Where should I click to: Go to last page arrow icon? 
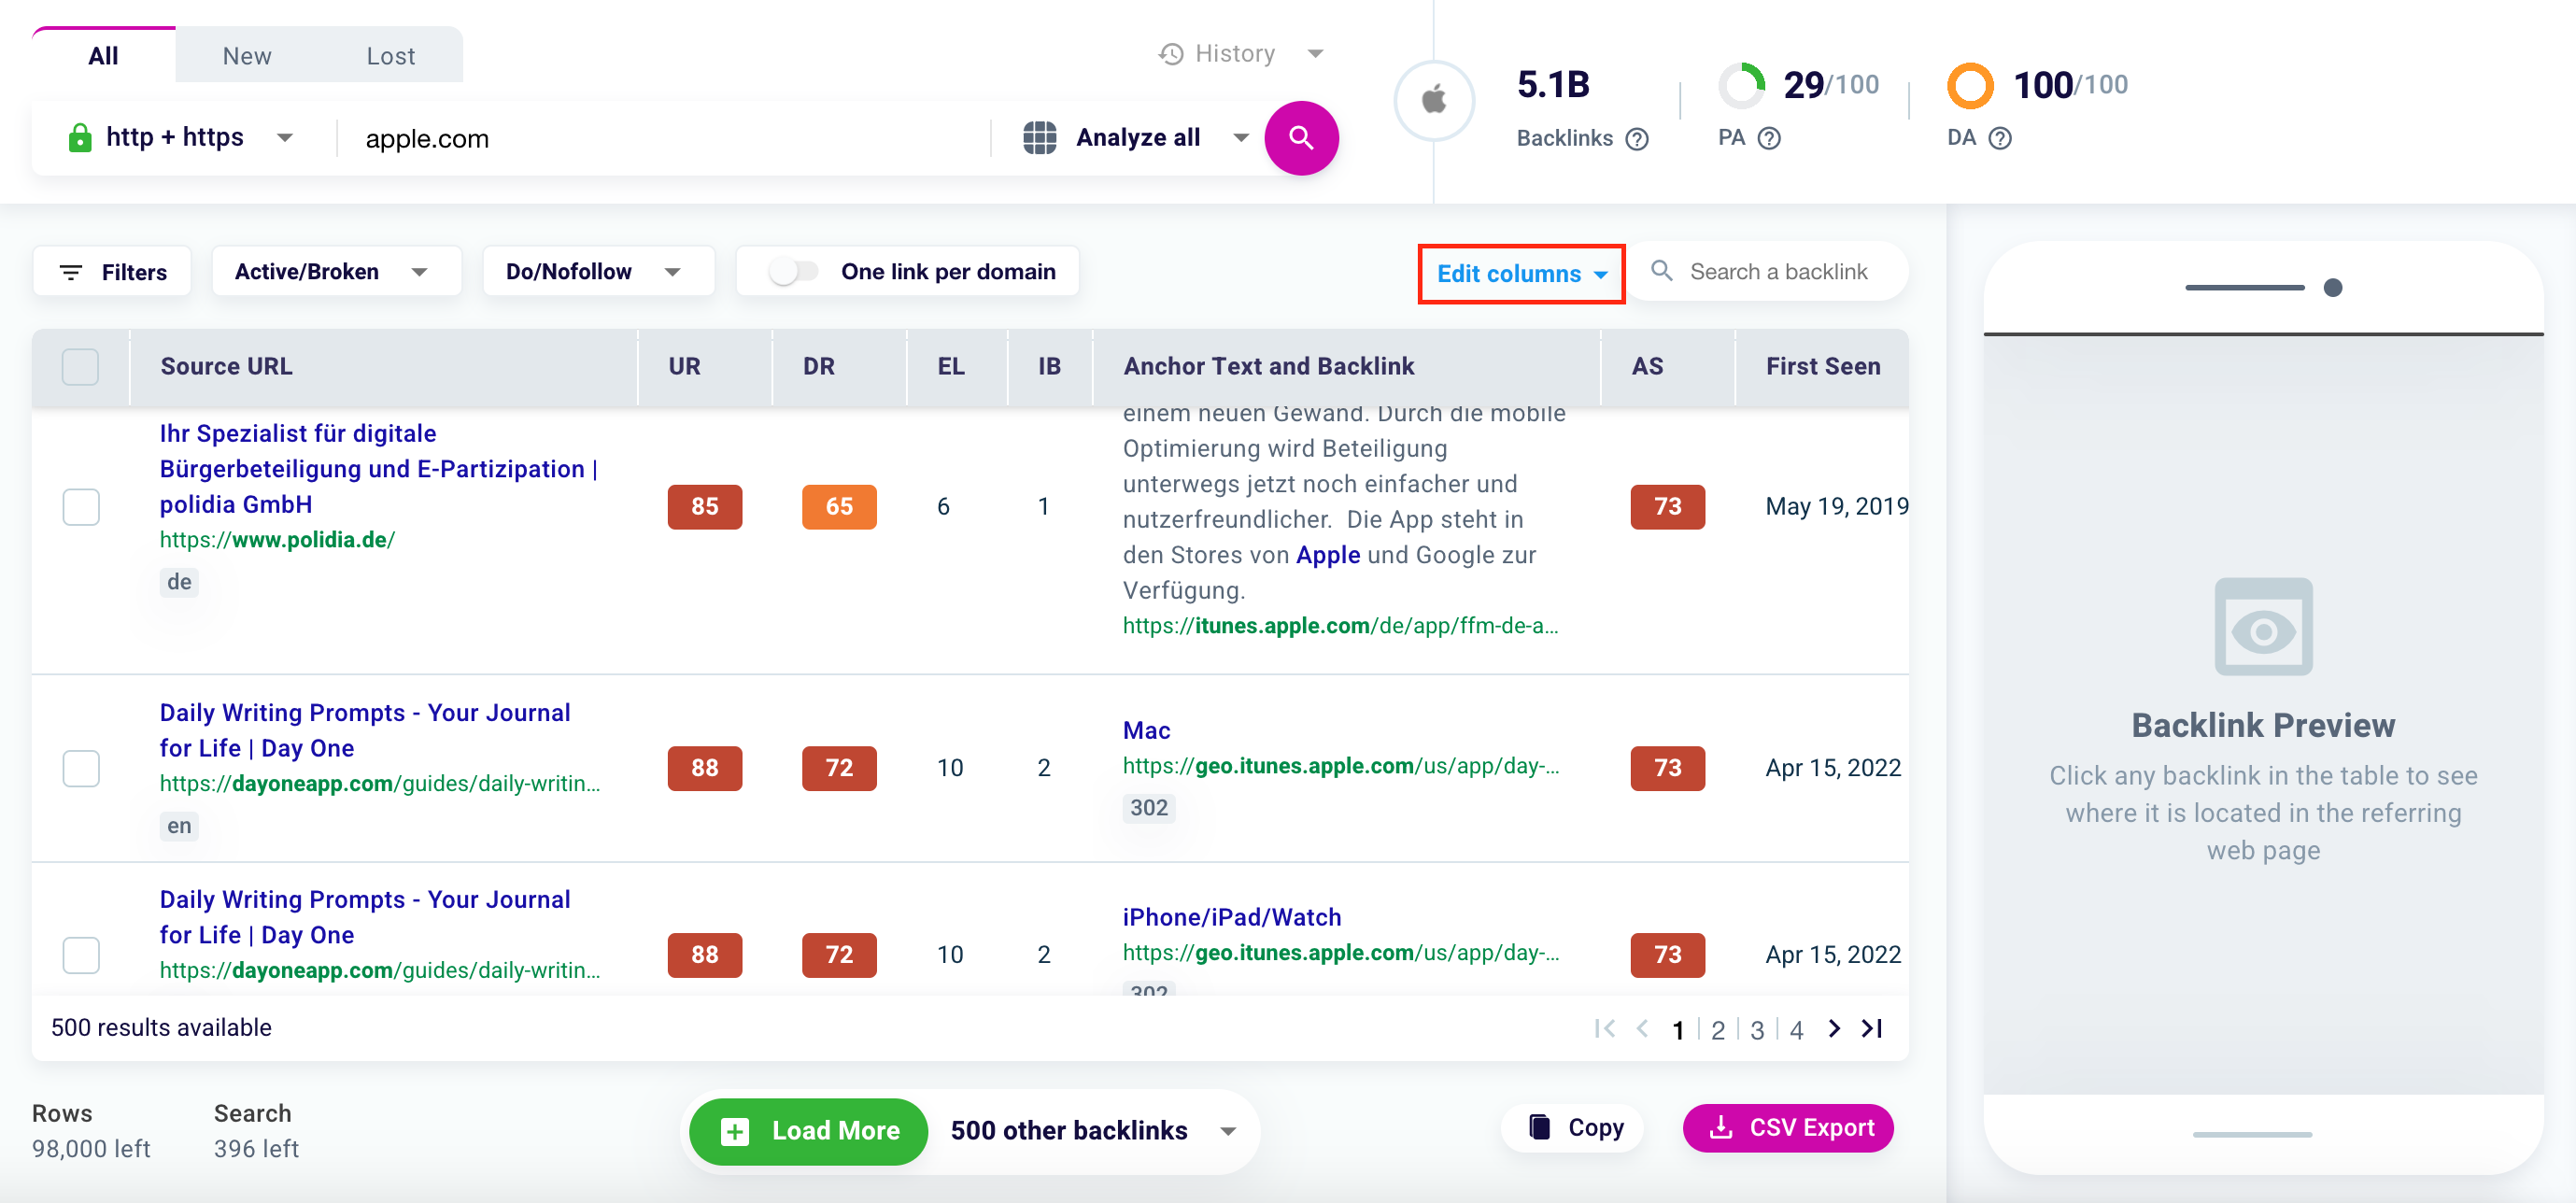tap(1872, 1028)
